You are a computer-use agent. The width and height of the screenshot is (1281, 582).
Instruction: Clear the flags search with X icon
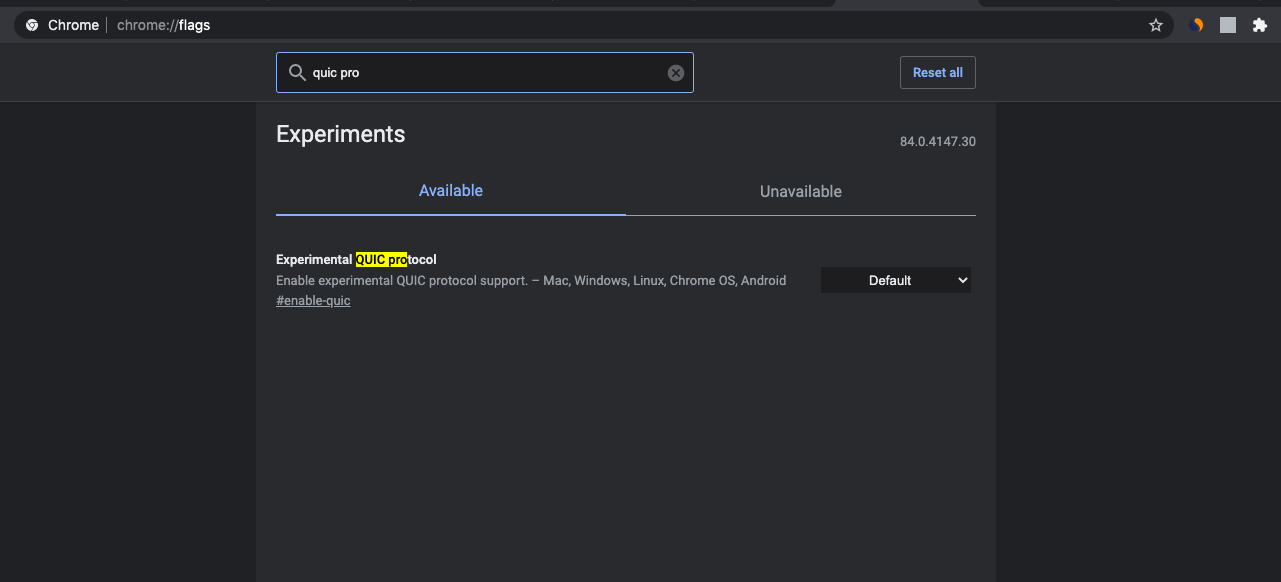tap(676, 73)
